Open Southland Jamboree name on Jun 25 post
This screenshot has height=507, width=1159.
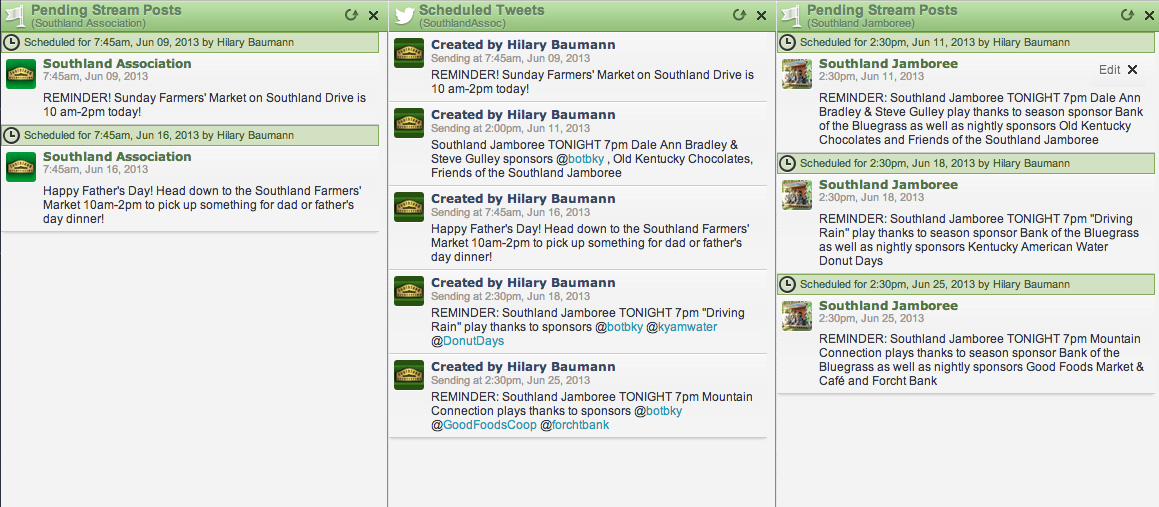(x=888, y=306)
